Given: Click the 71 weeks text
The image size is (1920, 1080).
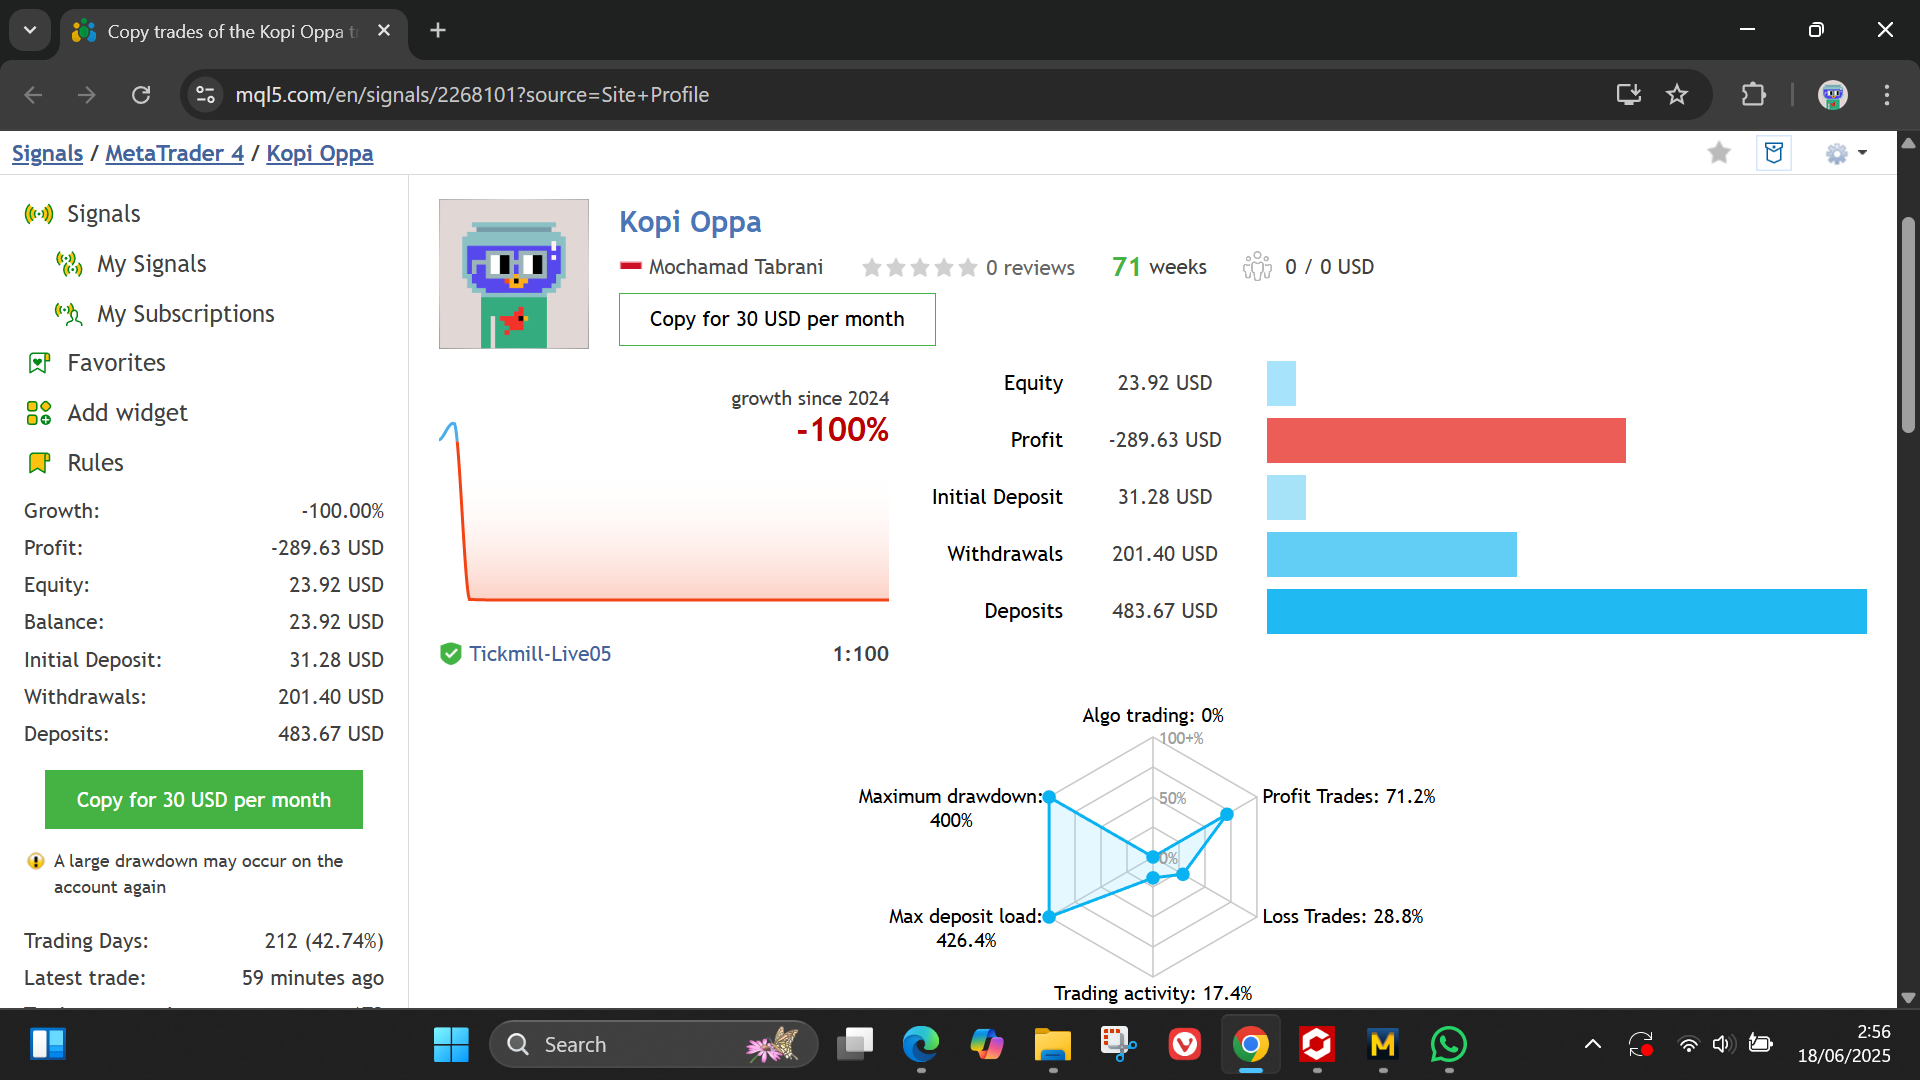Looking at the screenshot, I should pyautogui.click(x=1159, y=267).
